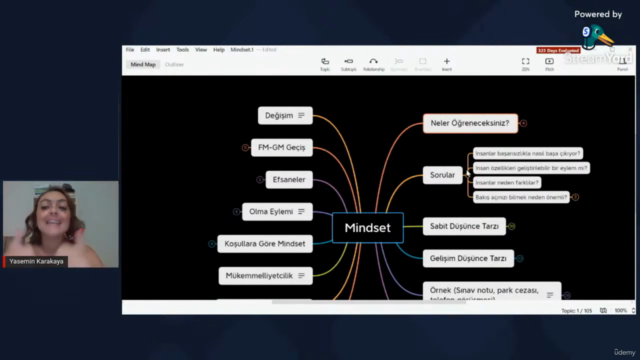Select the Mükemmelliyetcilik topic
The image size is (640, 360).
pos(265,276)
